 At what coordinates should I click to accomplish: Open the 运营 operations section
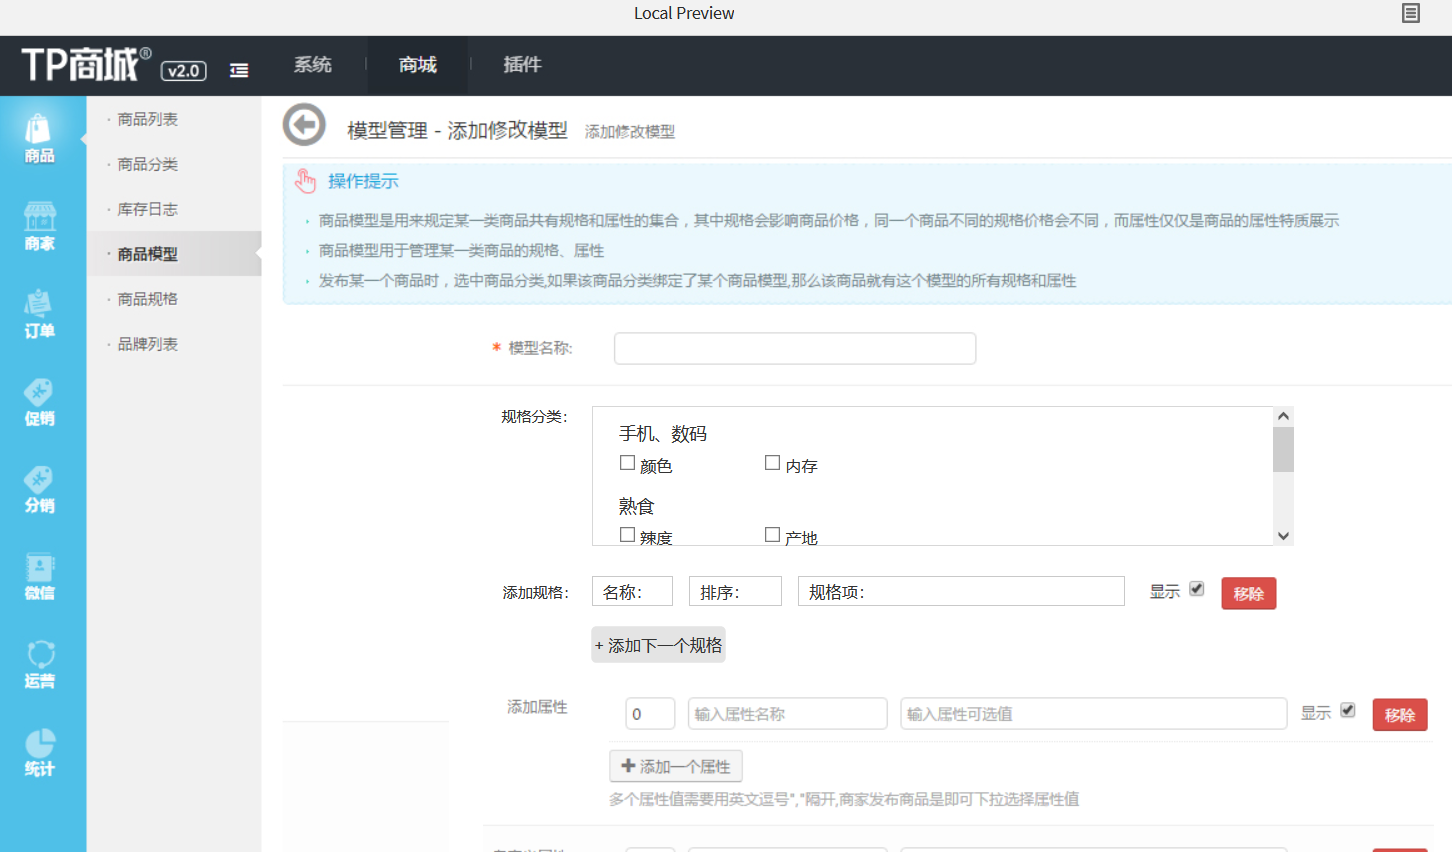(40, 665)
